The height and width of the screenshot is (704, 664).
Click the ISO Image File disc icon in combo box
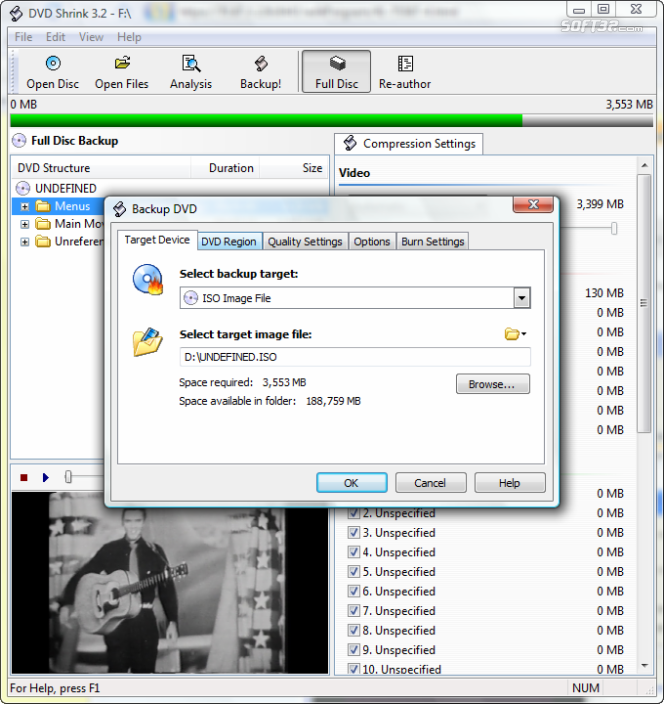point(191,298)
